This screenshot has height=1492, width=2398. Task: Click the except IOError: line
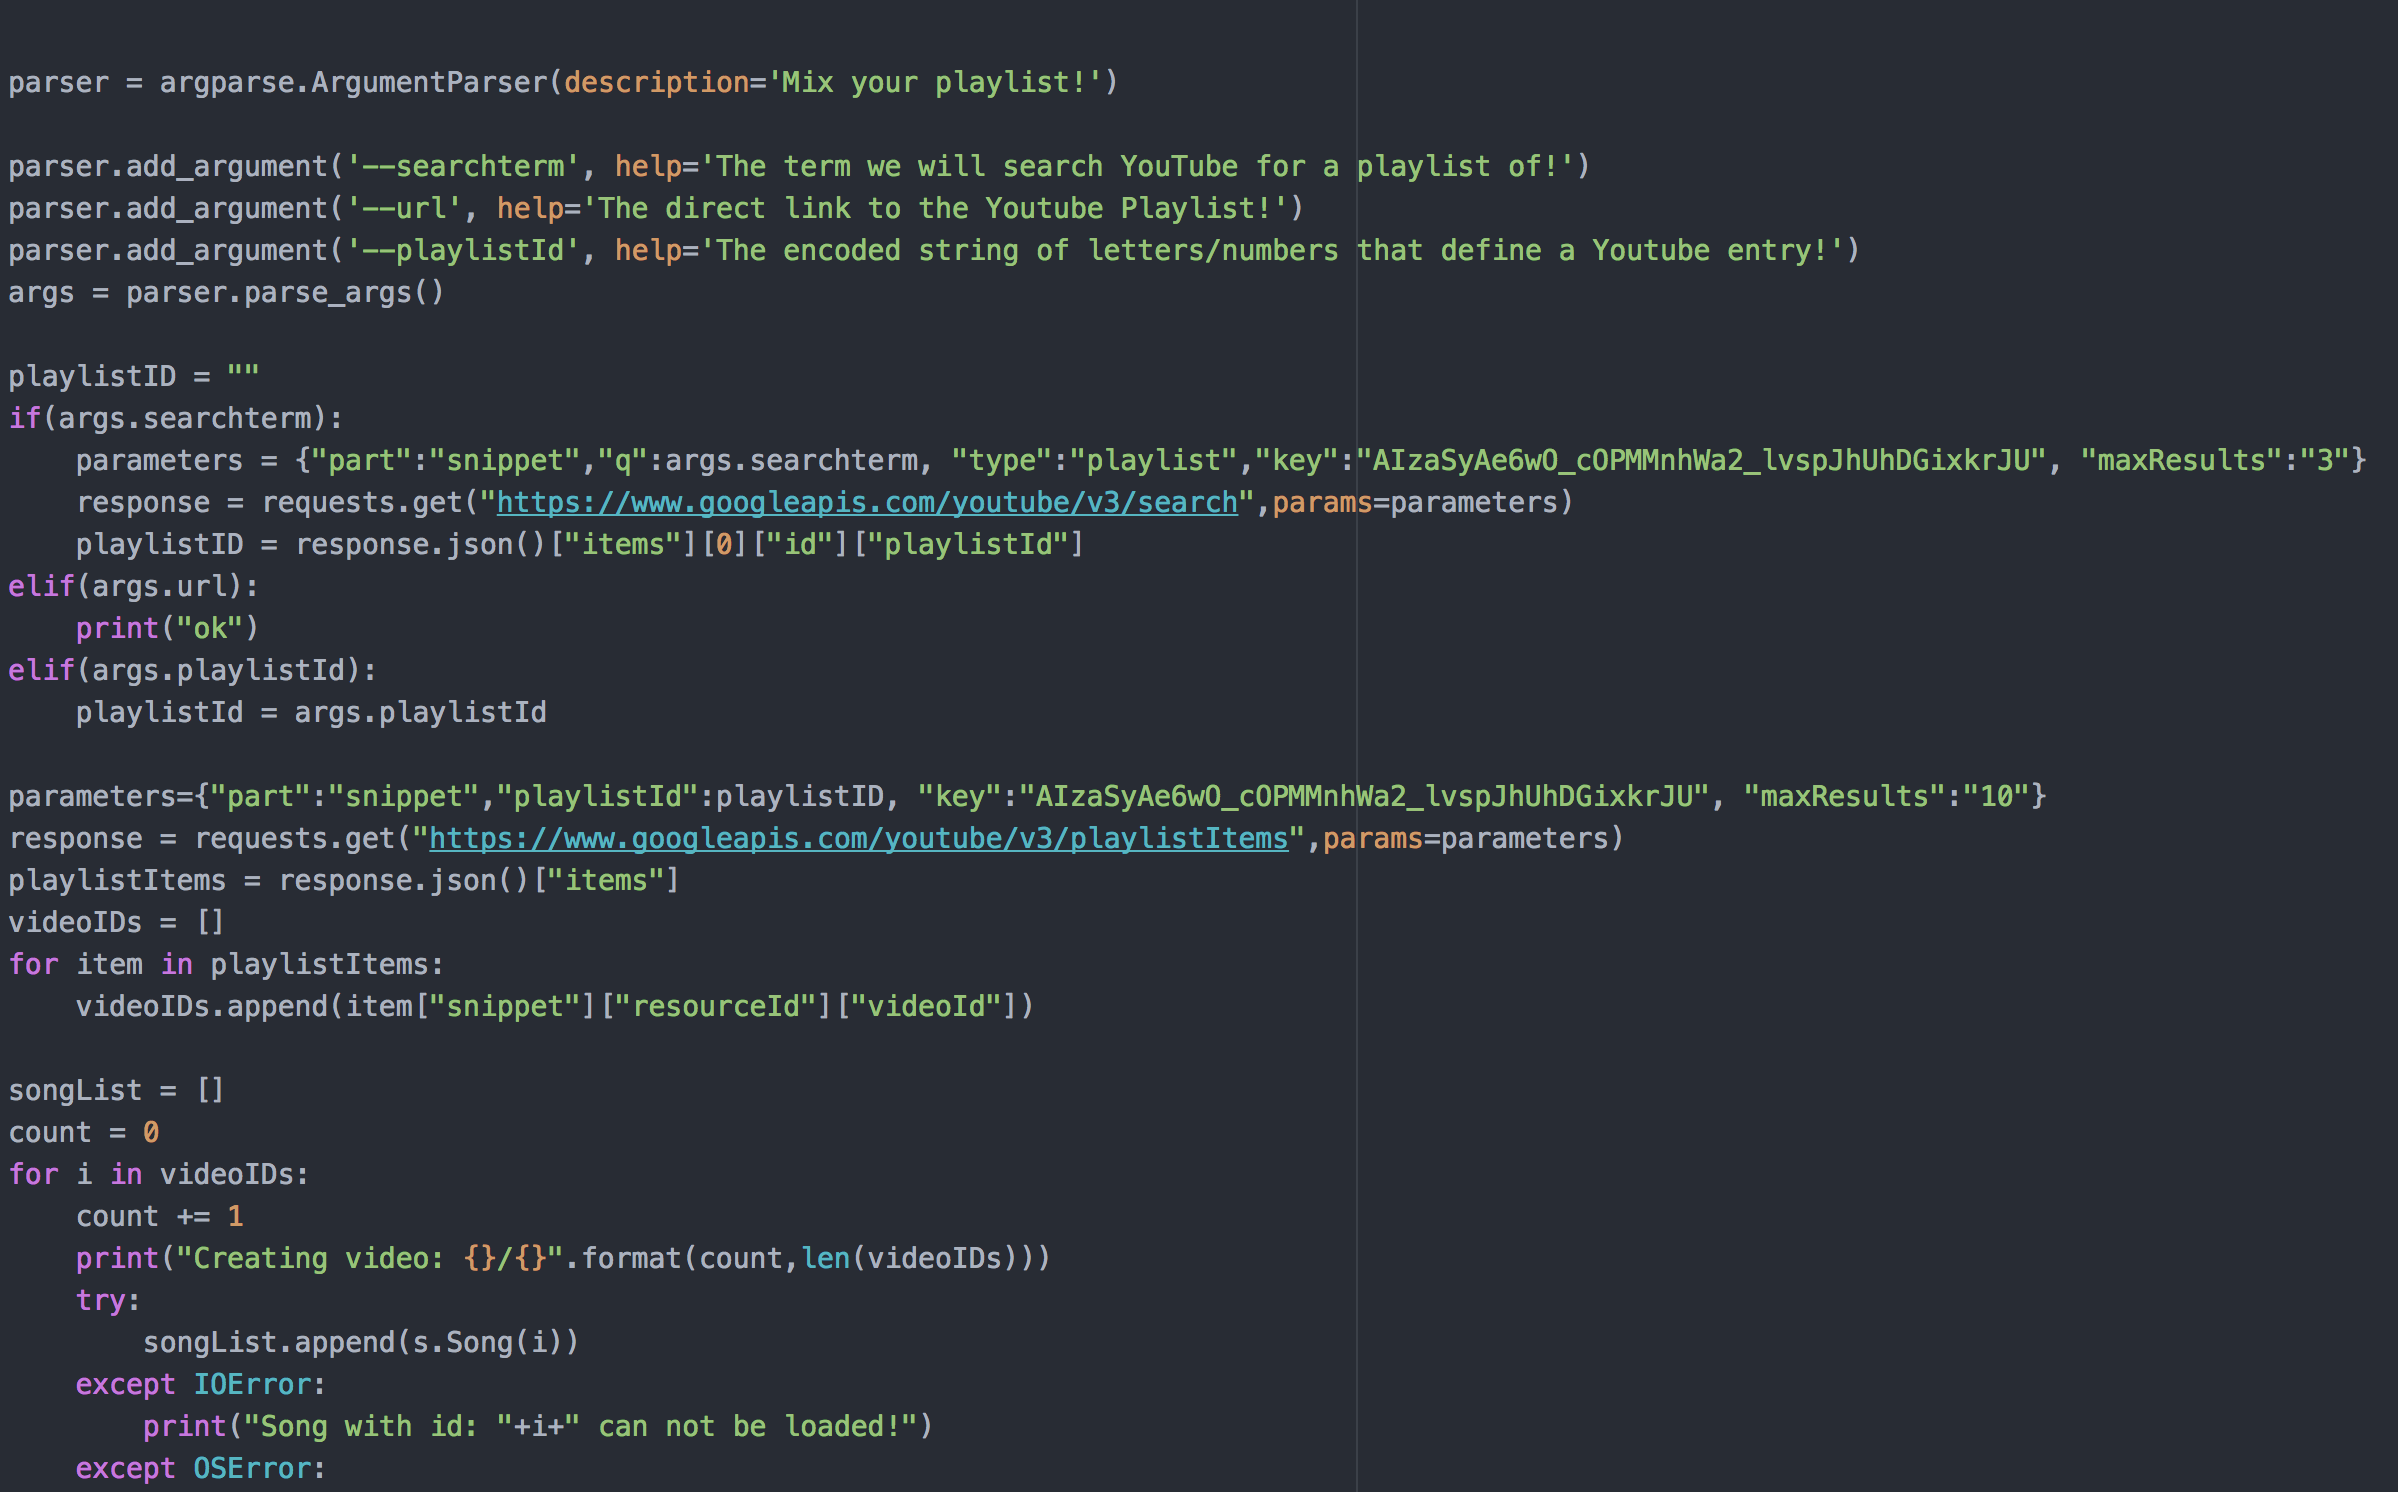coord(200,1384)
